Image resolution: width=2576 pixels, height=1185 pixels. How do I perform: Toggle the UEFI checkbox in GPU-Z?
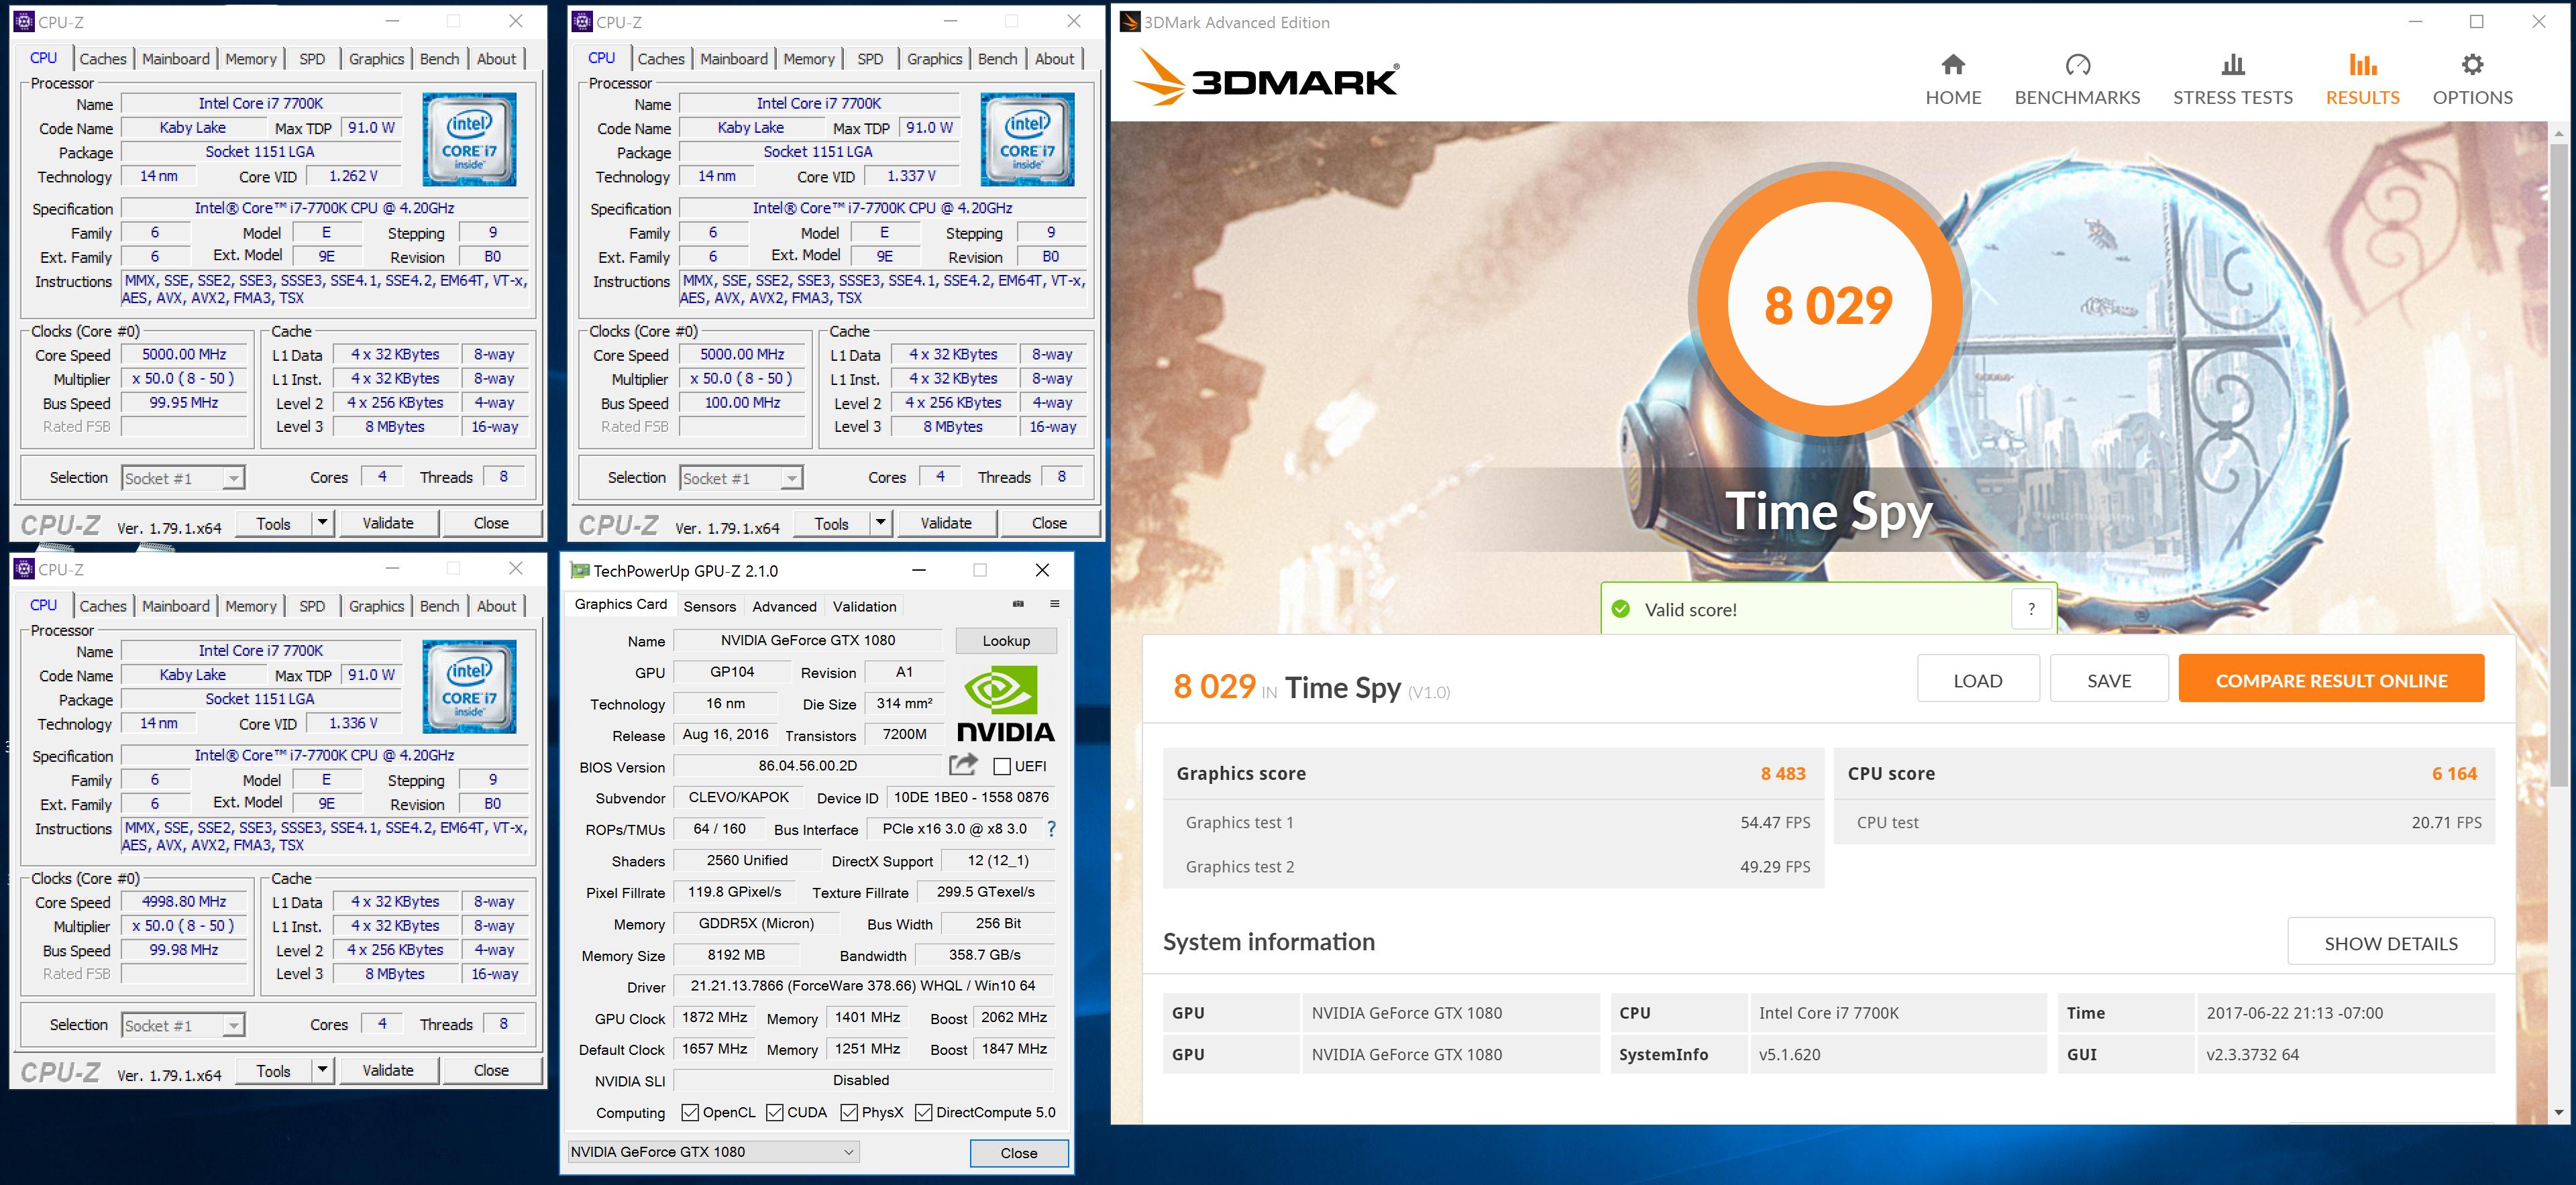[x=1001, y=766]
